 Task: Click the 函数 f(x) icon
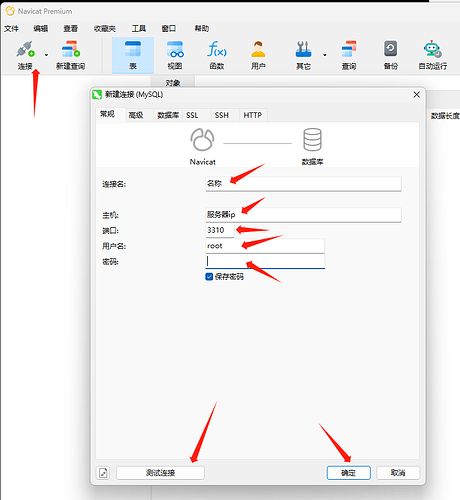[x=217, y=50]
